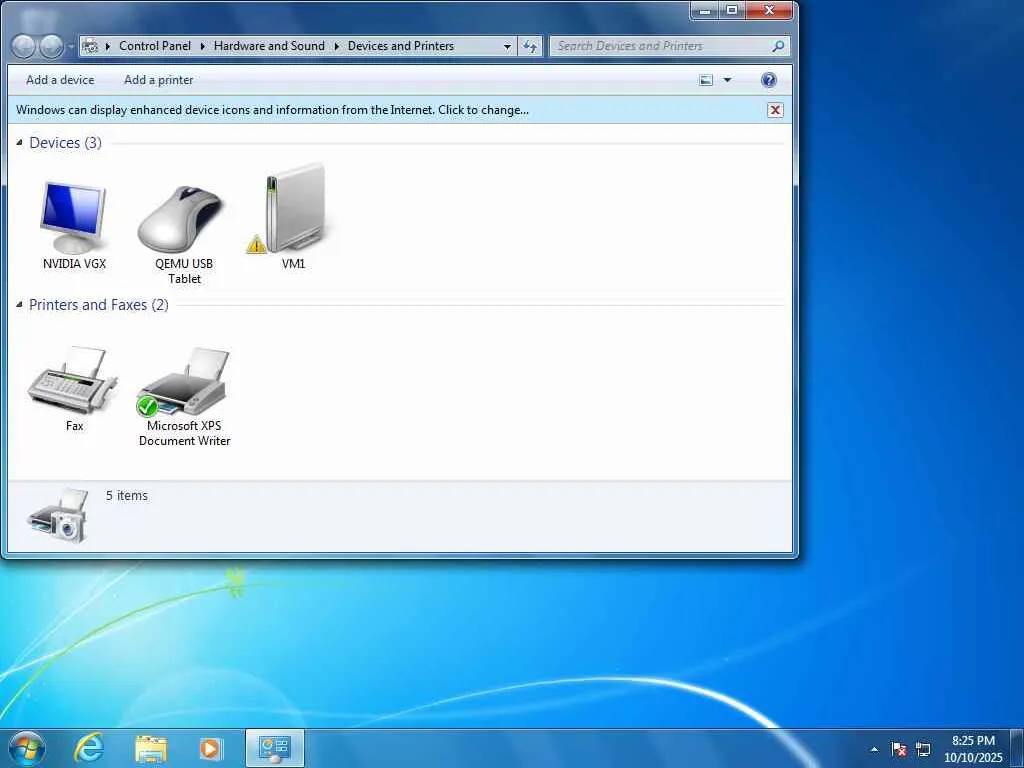Select the NVIDIA VGX monitor device icon
Viewport: 1024px width, 768px height.
click(73, 217)
